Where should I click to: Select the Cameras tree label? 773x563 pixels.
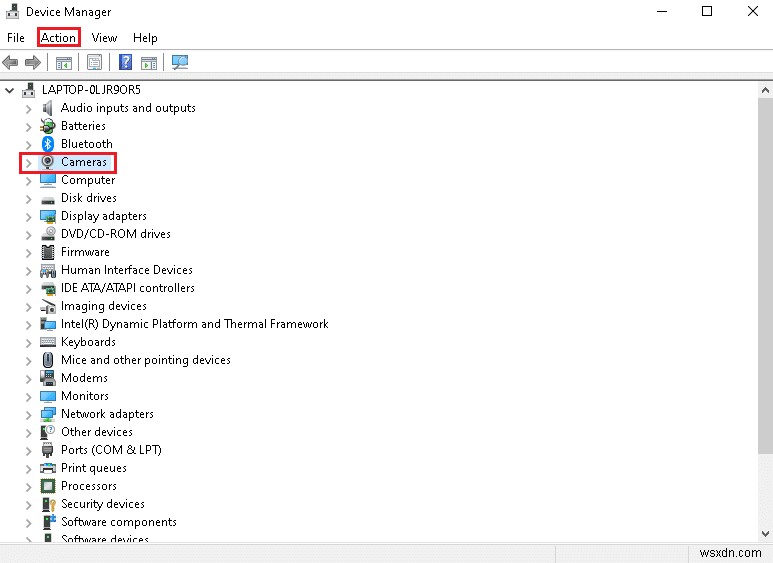click(x=84, y=162)
